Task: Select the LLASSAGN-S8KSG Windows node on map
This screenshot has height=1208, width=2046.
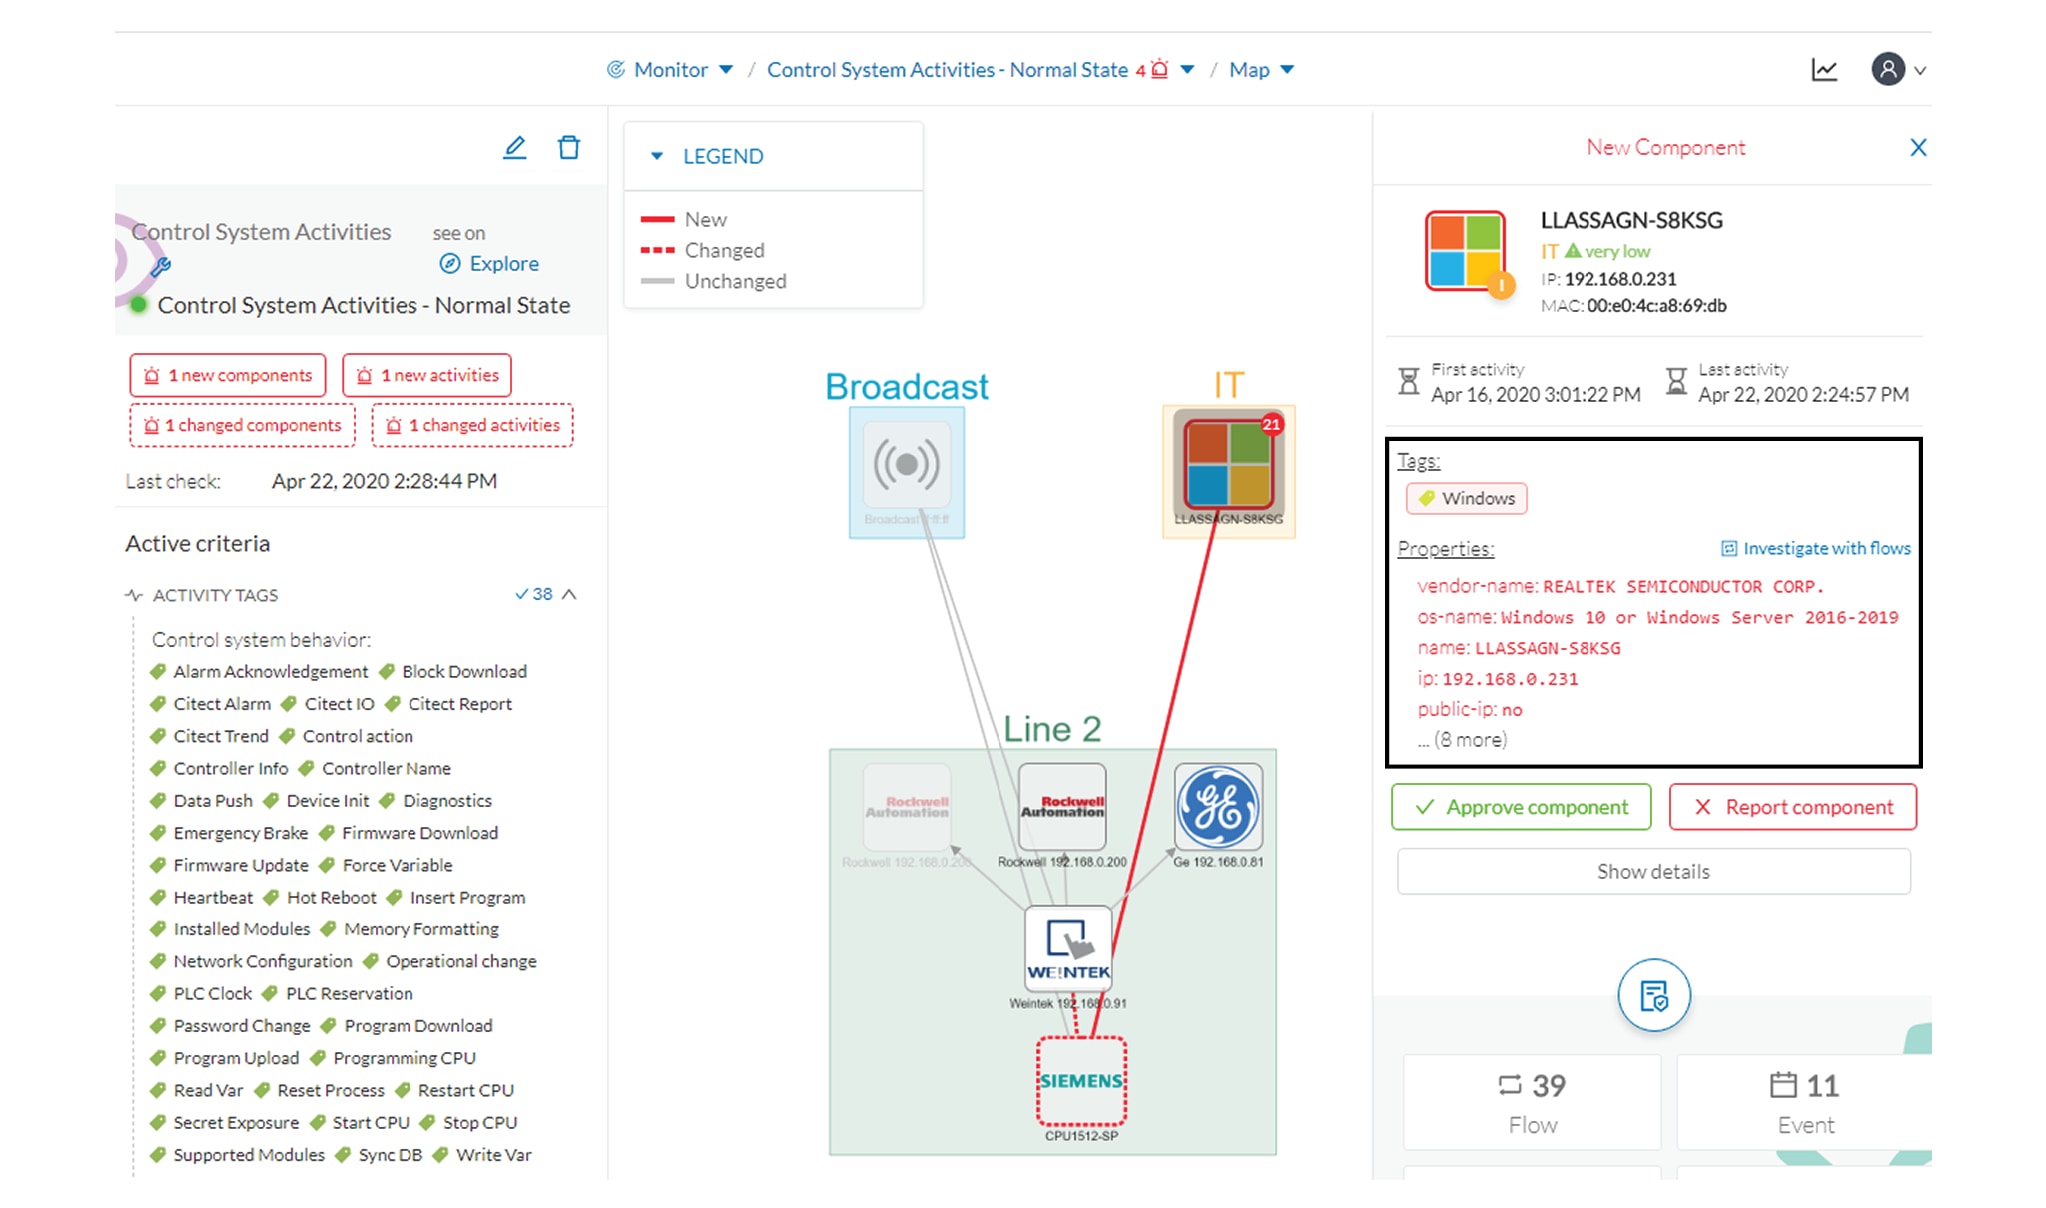Action: click(1228, 464)
